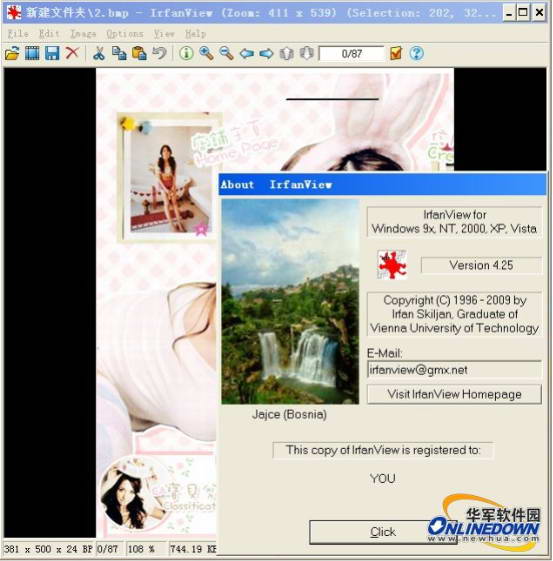Click the Cut scissors icon
Image resolution: width=553 pixels, height=561 pixels.
click(x=99, y=53)
